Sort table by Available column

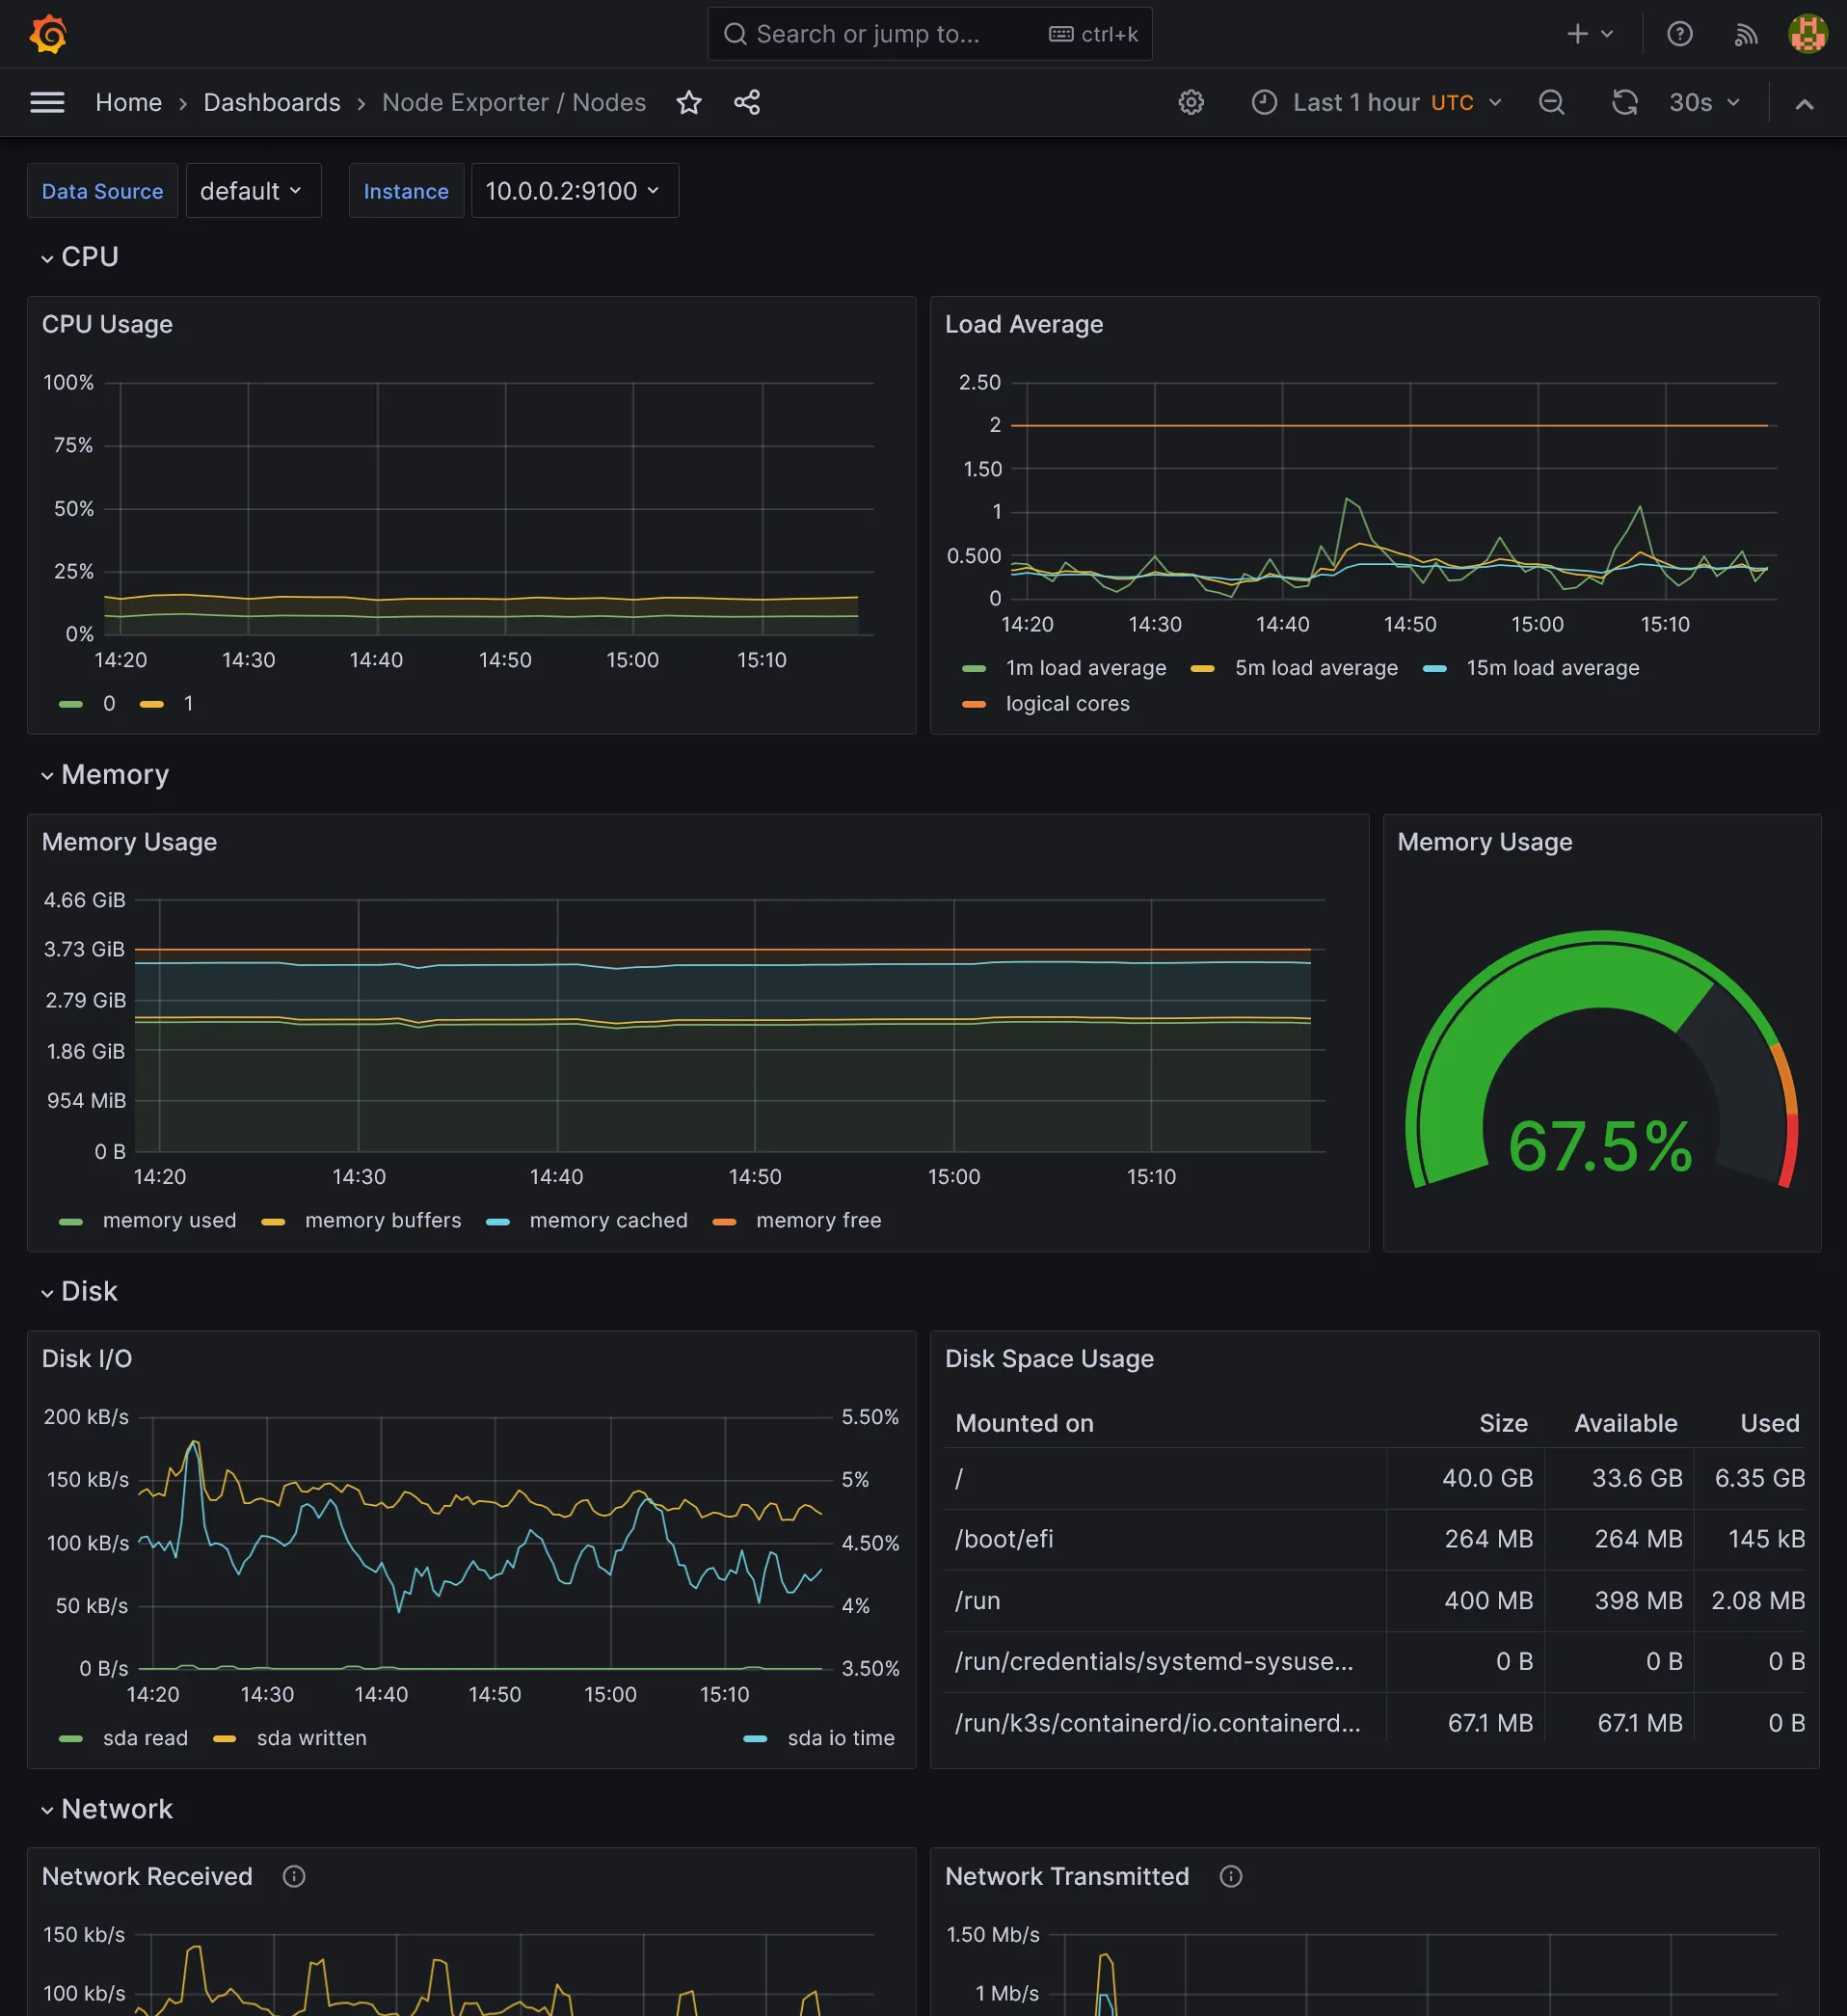1625,1423
